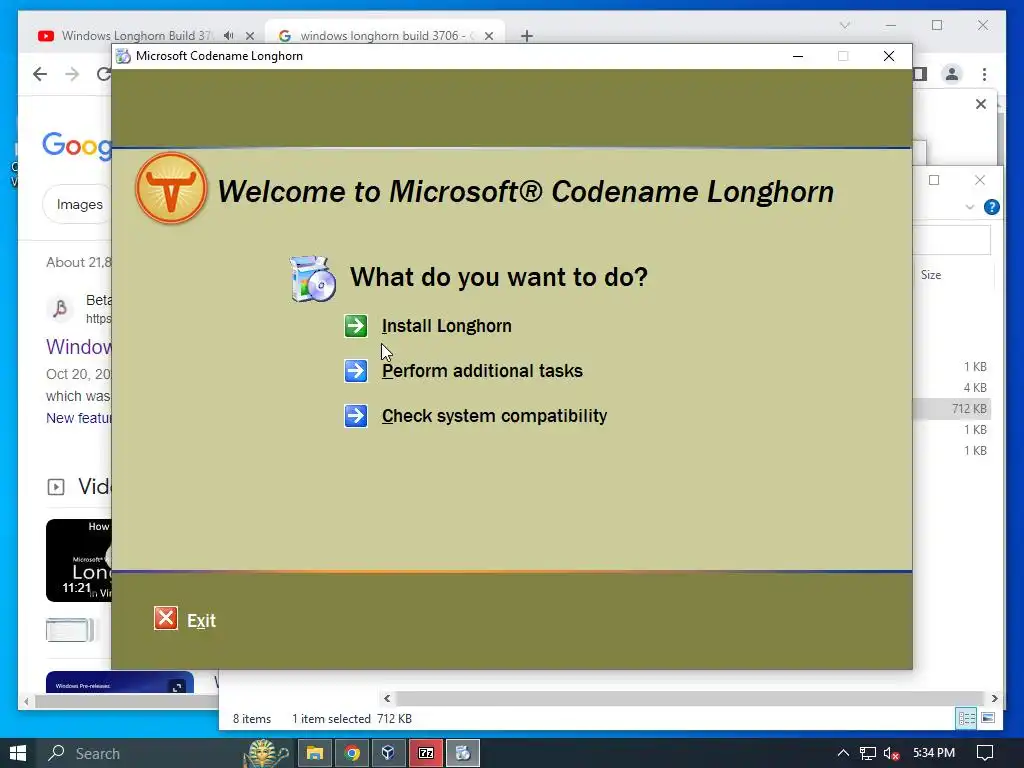
Task: Expand the File Explorer ribbon chevron
Action: (x=970, y=207)
